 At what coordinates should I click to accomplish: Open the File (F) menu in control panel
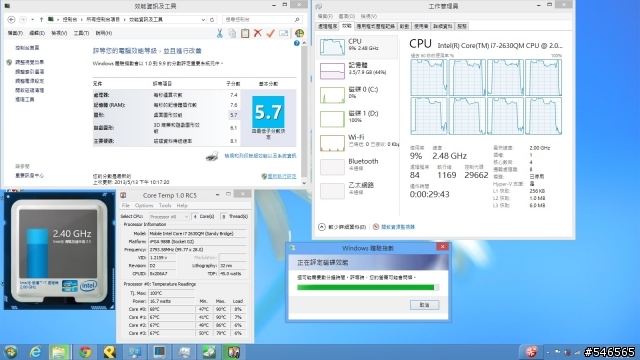15,33
